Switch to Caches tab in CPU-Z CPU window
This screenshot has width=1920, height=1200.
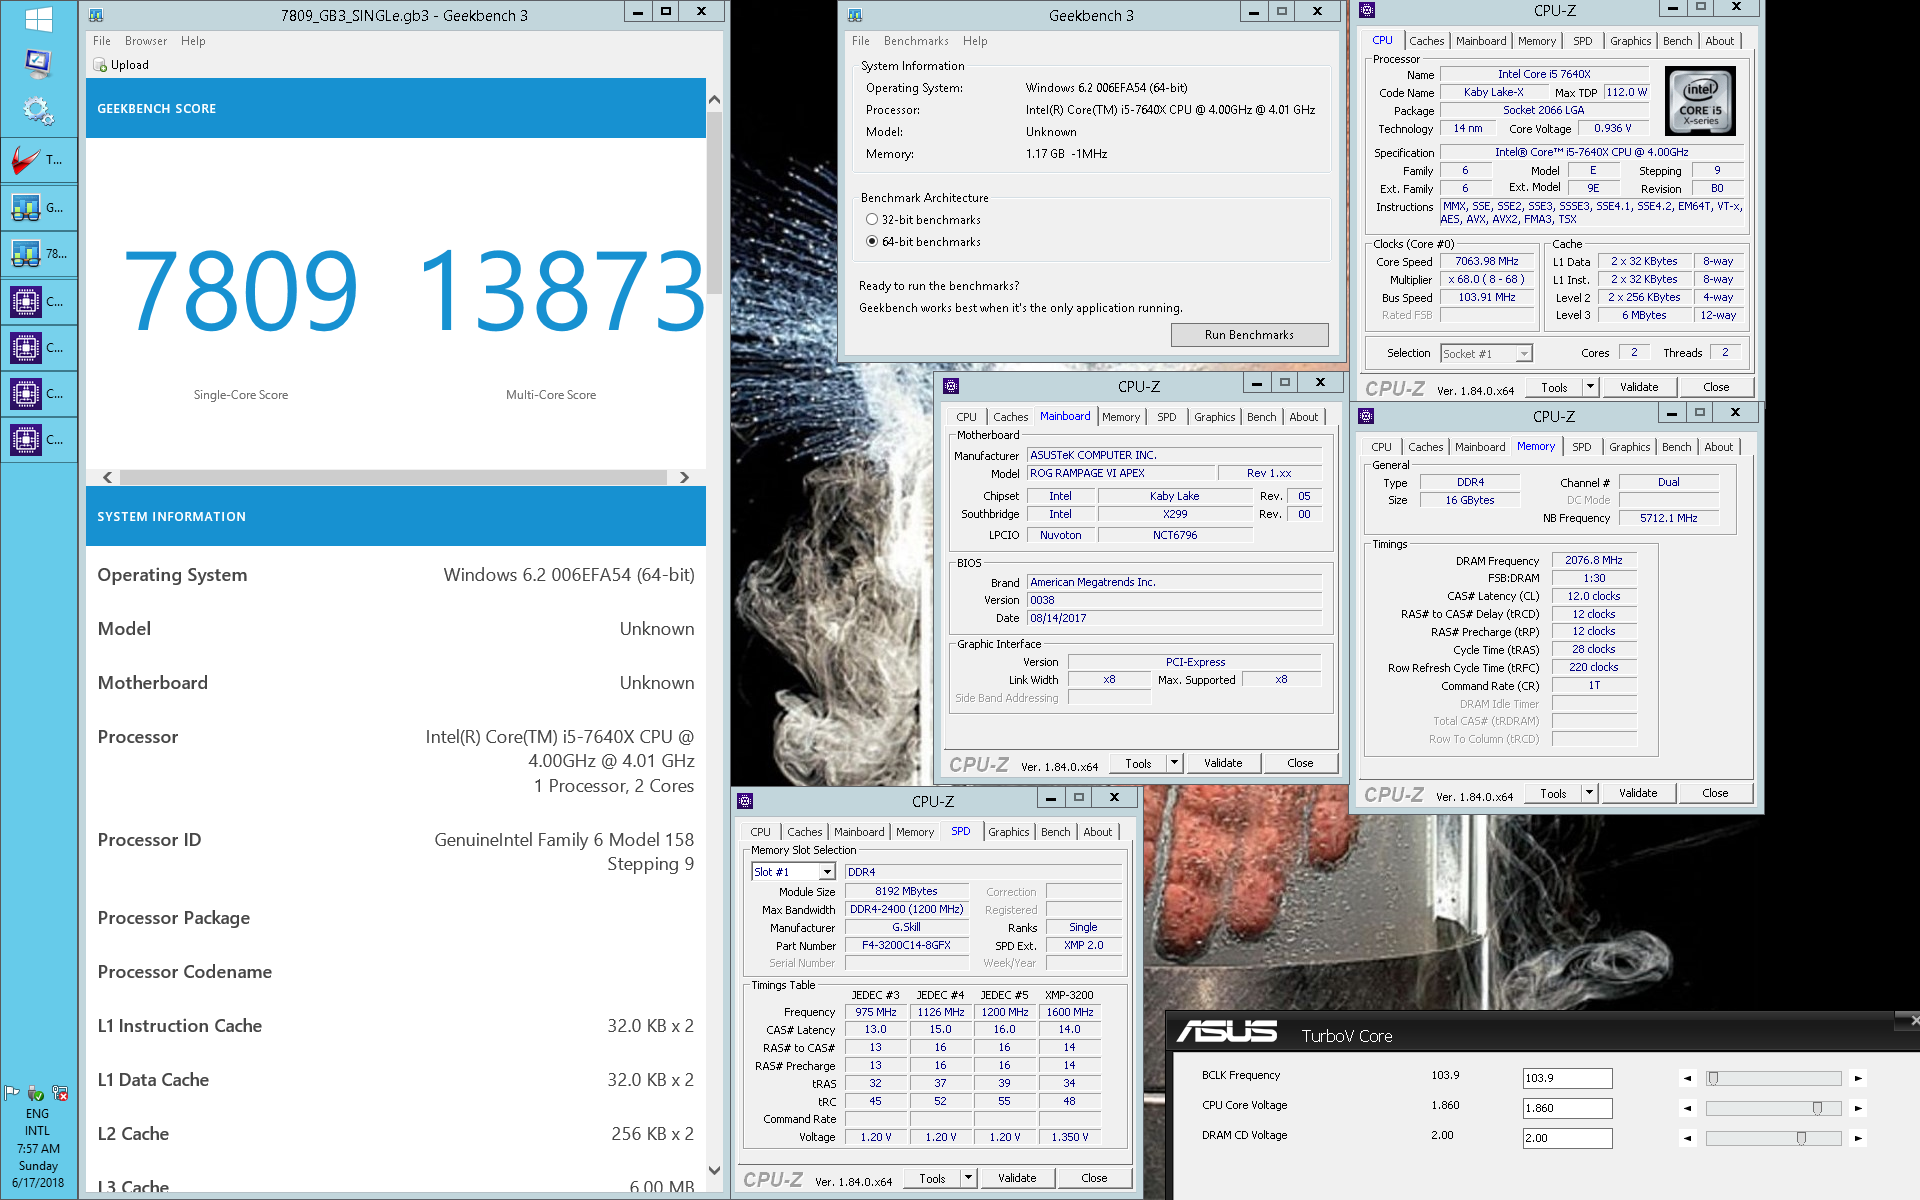point(1426,41)
